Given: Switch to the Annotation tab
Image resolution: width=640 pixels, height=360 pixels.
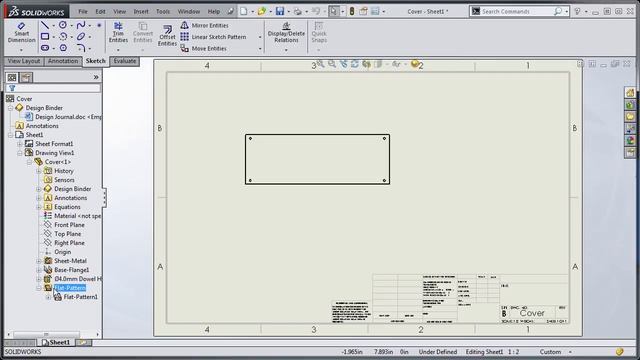Looking at the screenshot, I should (x=62, y=61).
